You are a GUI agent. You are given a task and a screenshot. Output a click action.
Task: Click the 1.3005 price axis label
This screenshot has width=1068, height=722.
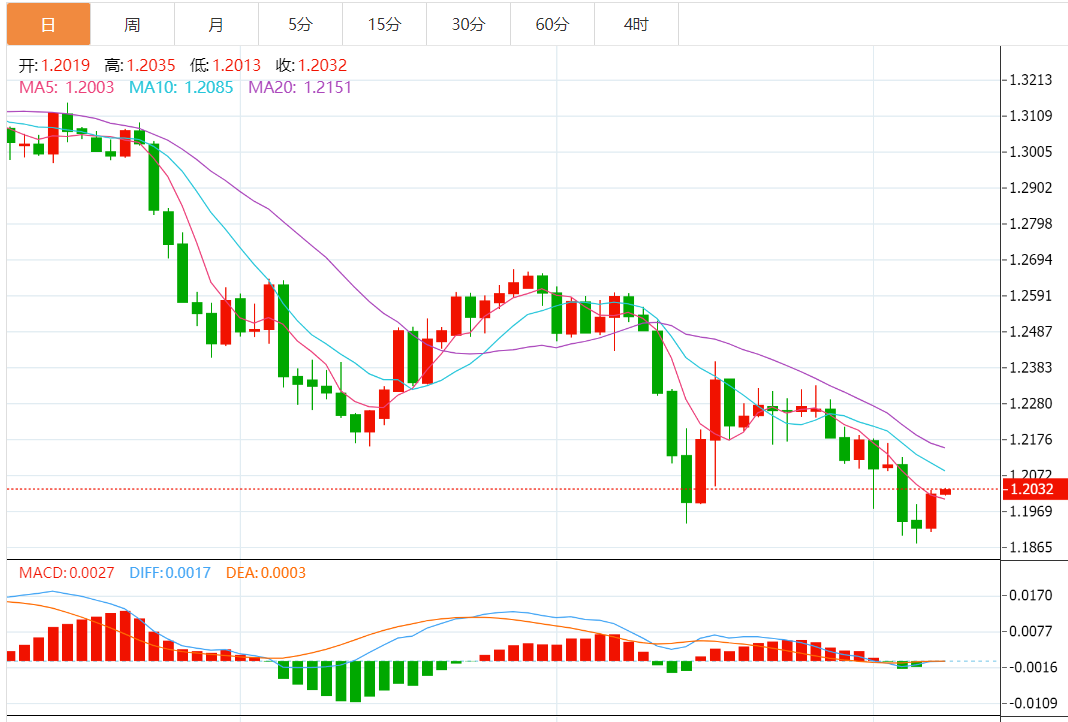tap(1031, 152)
